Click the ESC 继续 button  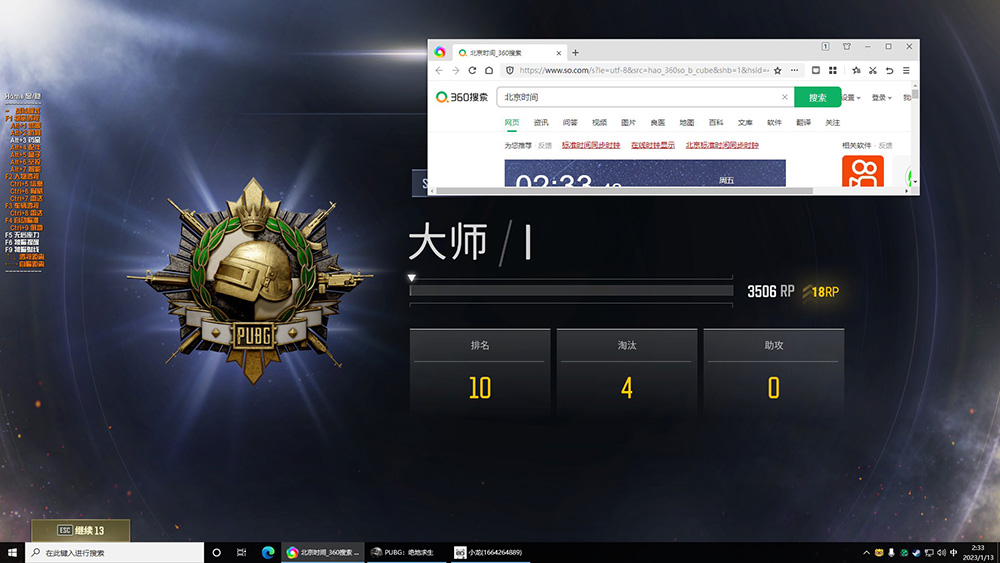point(80,530)
